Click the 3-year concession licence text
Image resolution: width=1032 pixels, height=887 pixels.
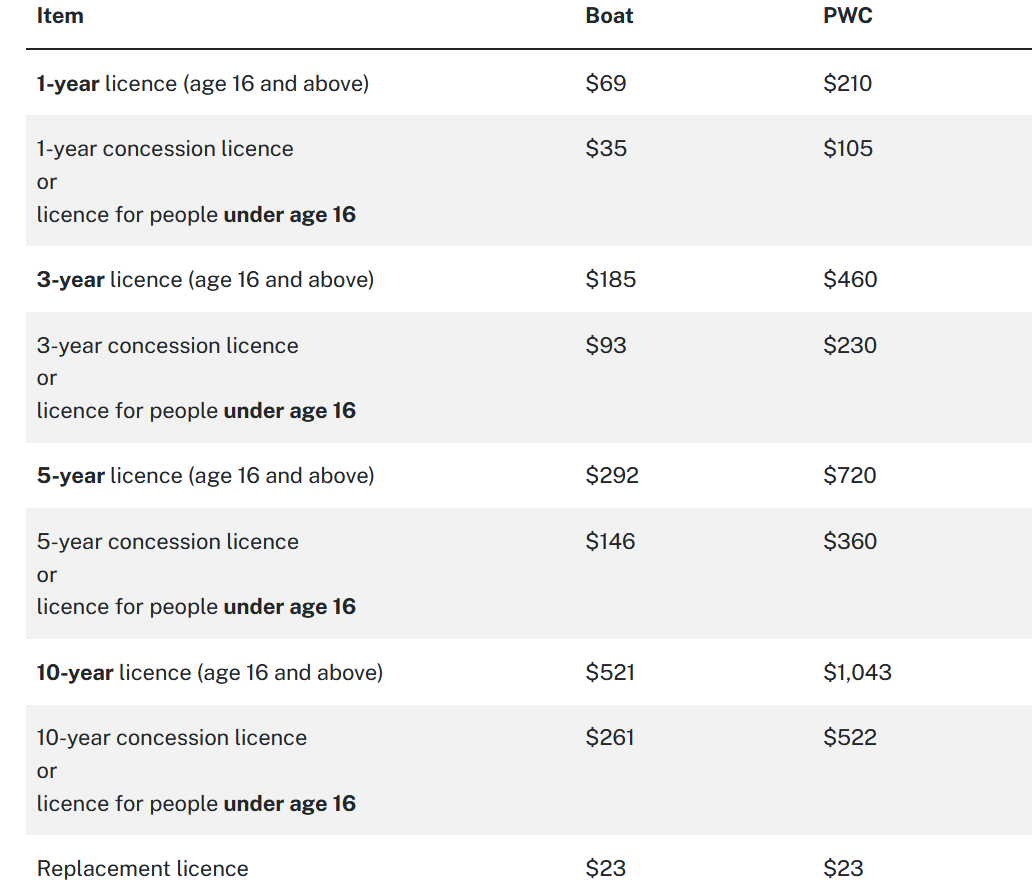point(167,345)
